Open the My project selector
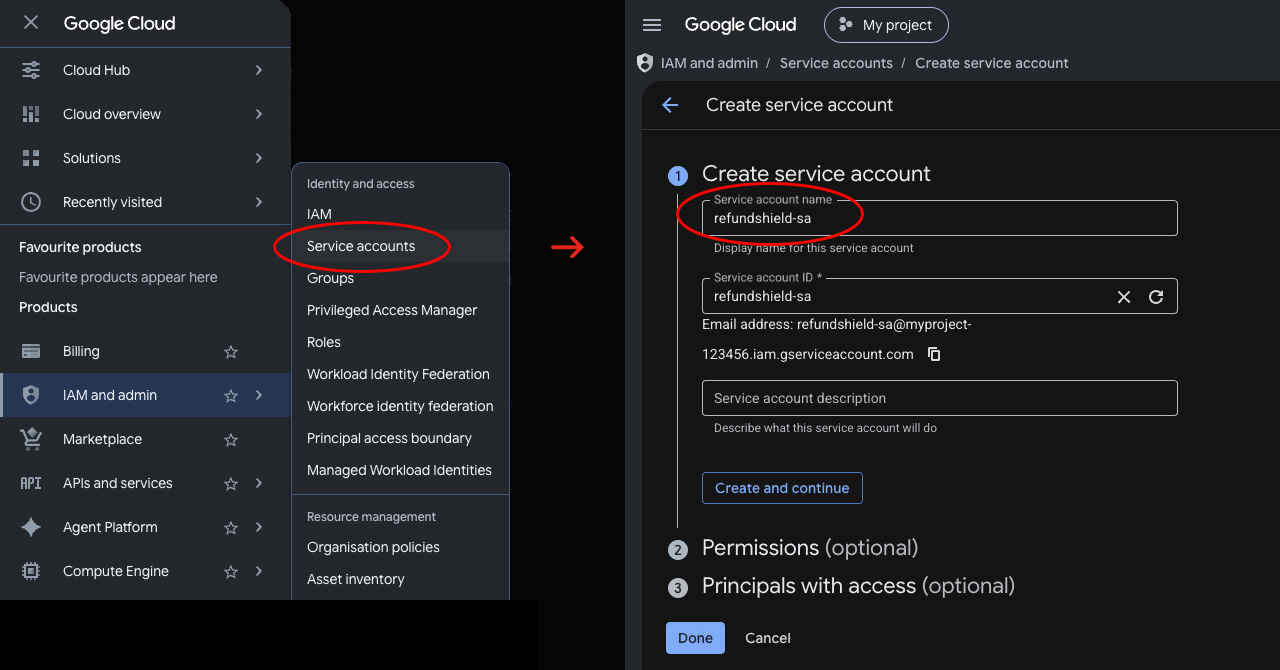The height and width of the screenshot is (670, 1280). [886, 25]
